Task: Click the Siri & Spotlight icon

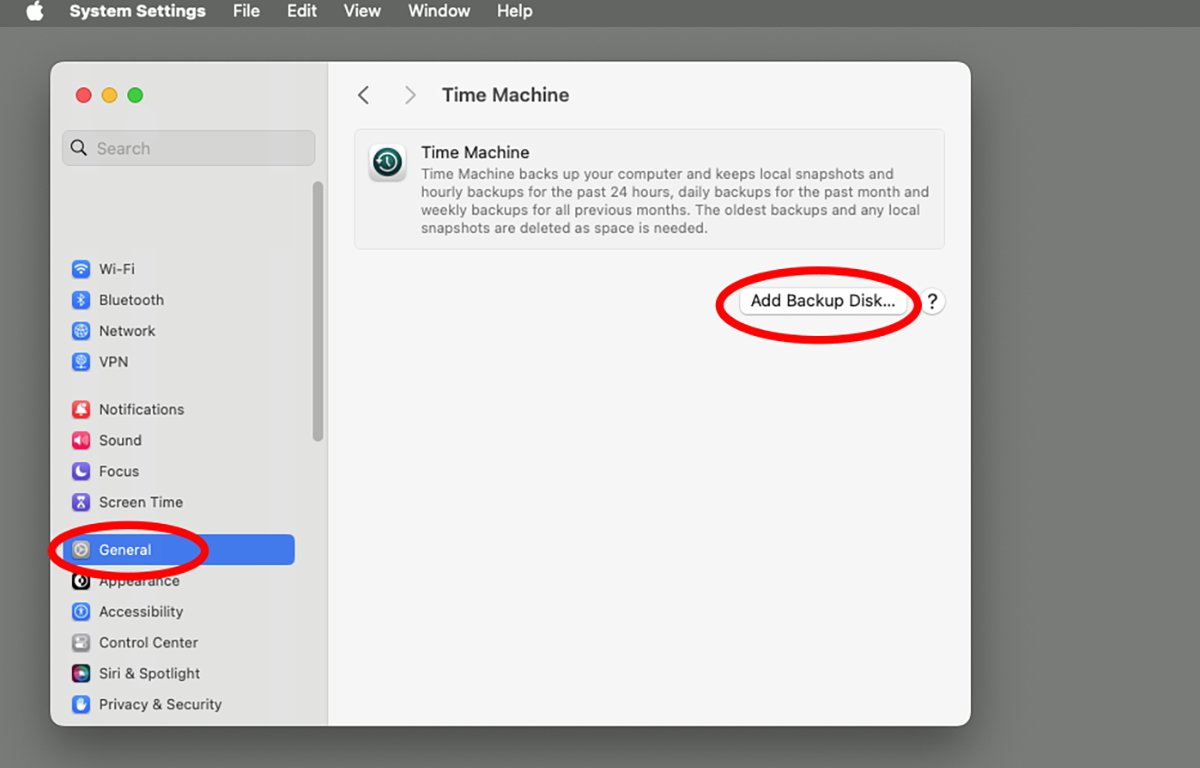Action: pos(81,674)
